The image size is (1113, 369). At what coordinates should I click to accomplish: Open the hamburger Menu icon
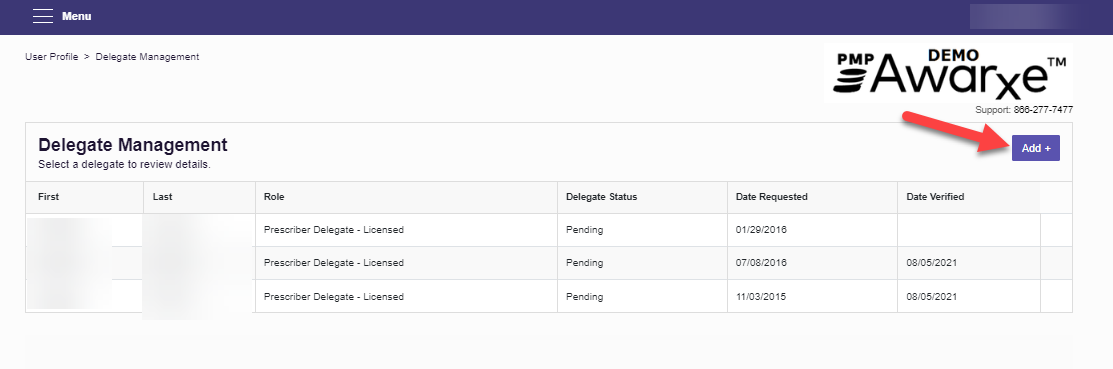pyautogui.click(x=43, y=16)
